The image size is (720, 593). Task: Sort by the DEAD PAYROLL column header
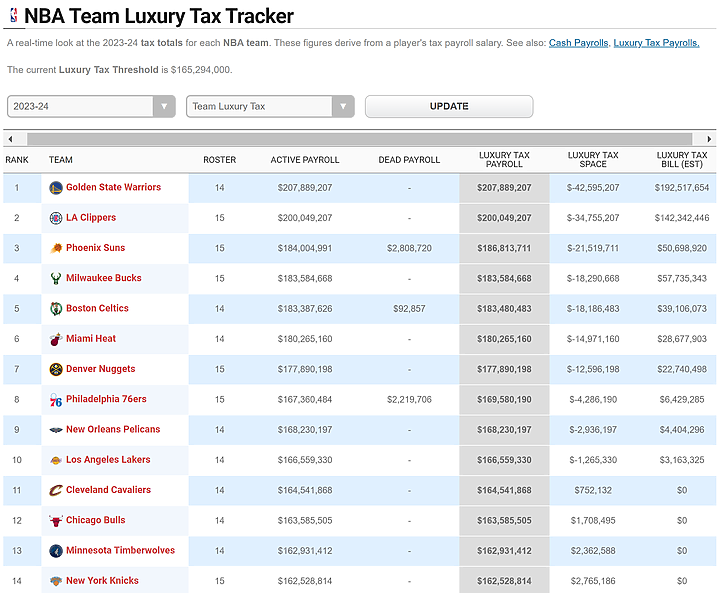click(x=409, y=160)
